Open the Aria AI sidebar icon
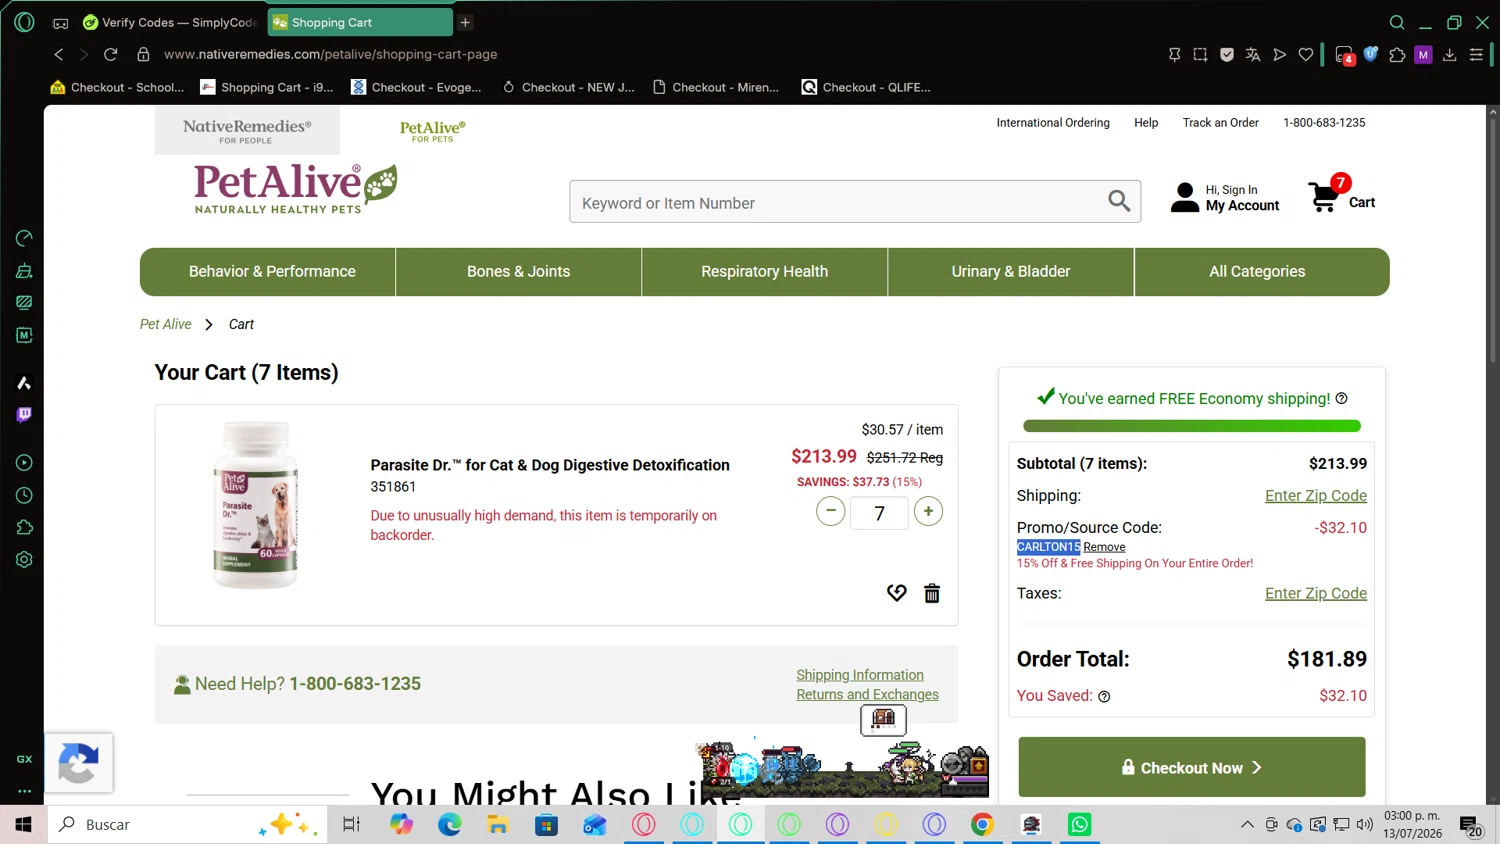The height and width of the screenshot is (844, 1500). tap(24, 383)
